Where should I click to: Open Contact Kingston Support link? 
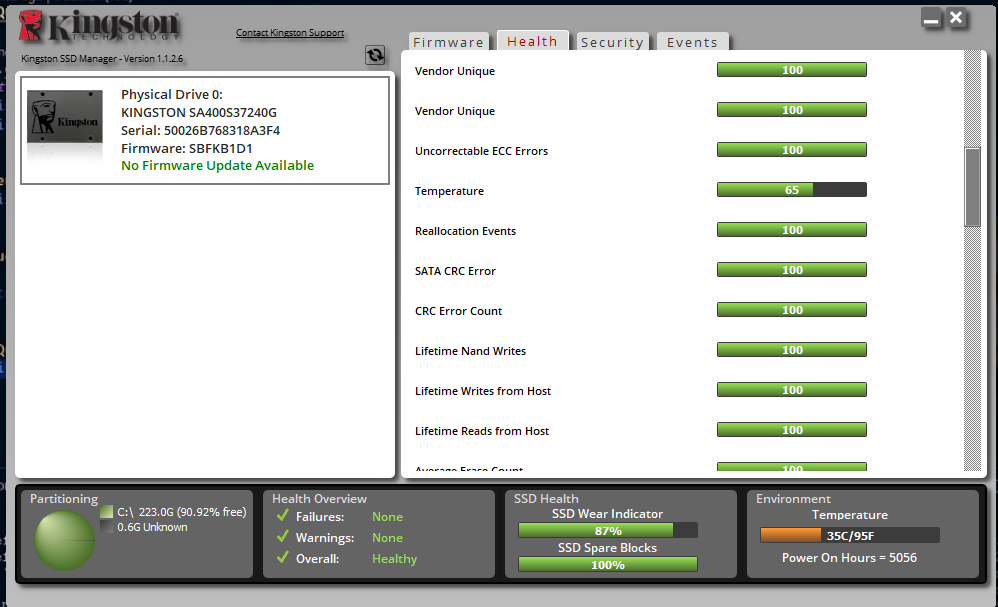(x=290, y=32)
